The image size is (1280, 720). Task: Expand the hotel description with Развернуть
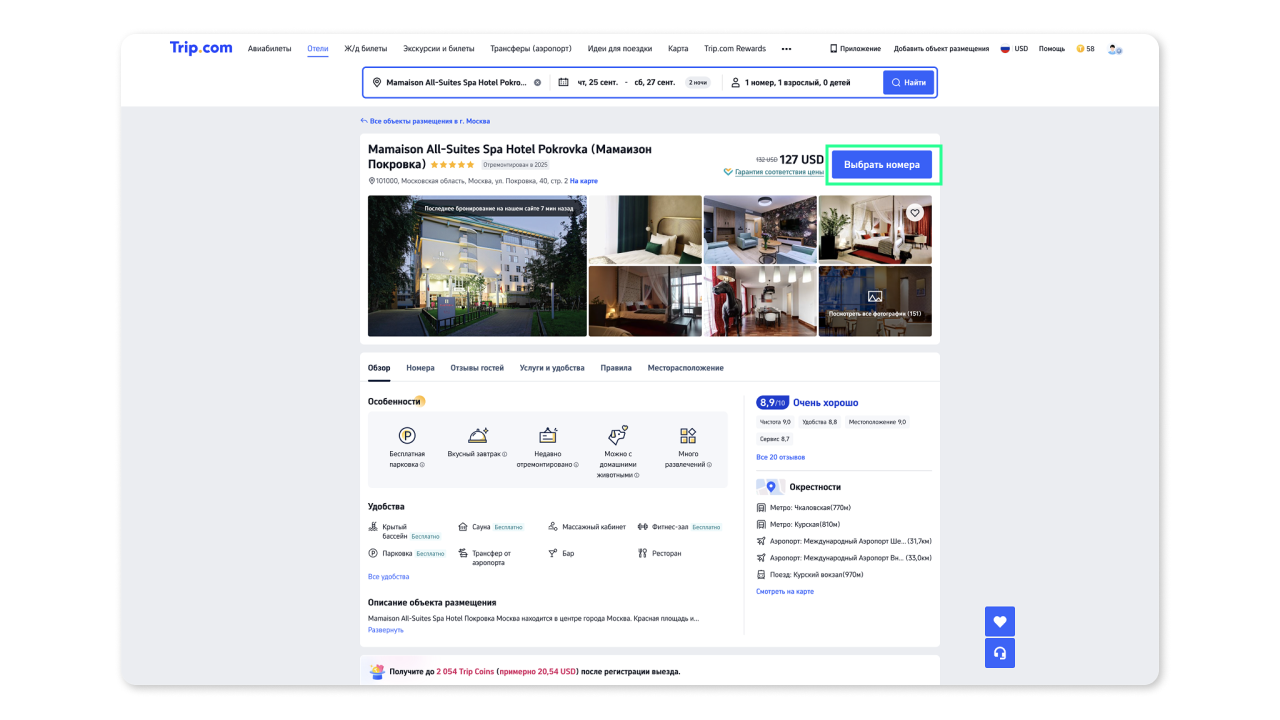pos(386,630)
